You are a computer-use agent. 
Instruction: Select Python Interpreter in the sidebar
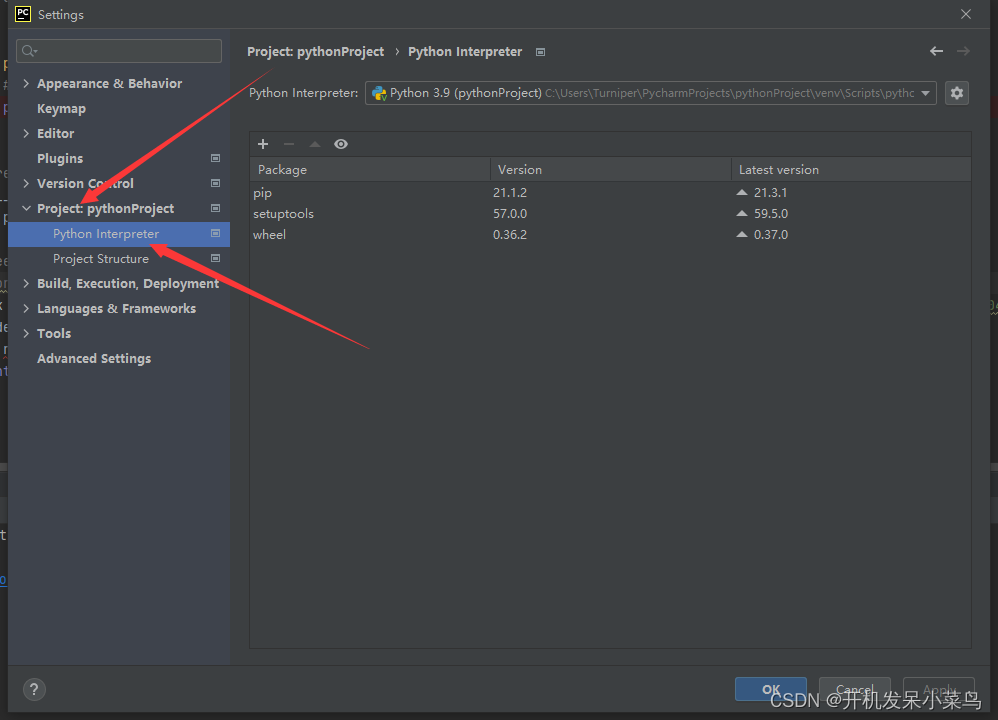(x=119, y=234)
